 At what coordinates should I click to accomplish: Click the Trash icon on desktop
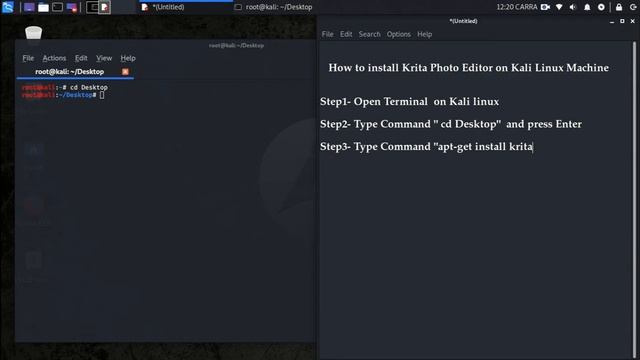[x=33, y=33]
